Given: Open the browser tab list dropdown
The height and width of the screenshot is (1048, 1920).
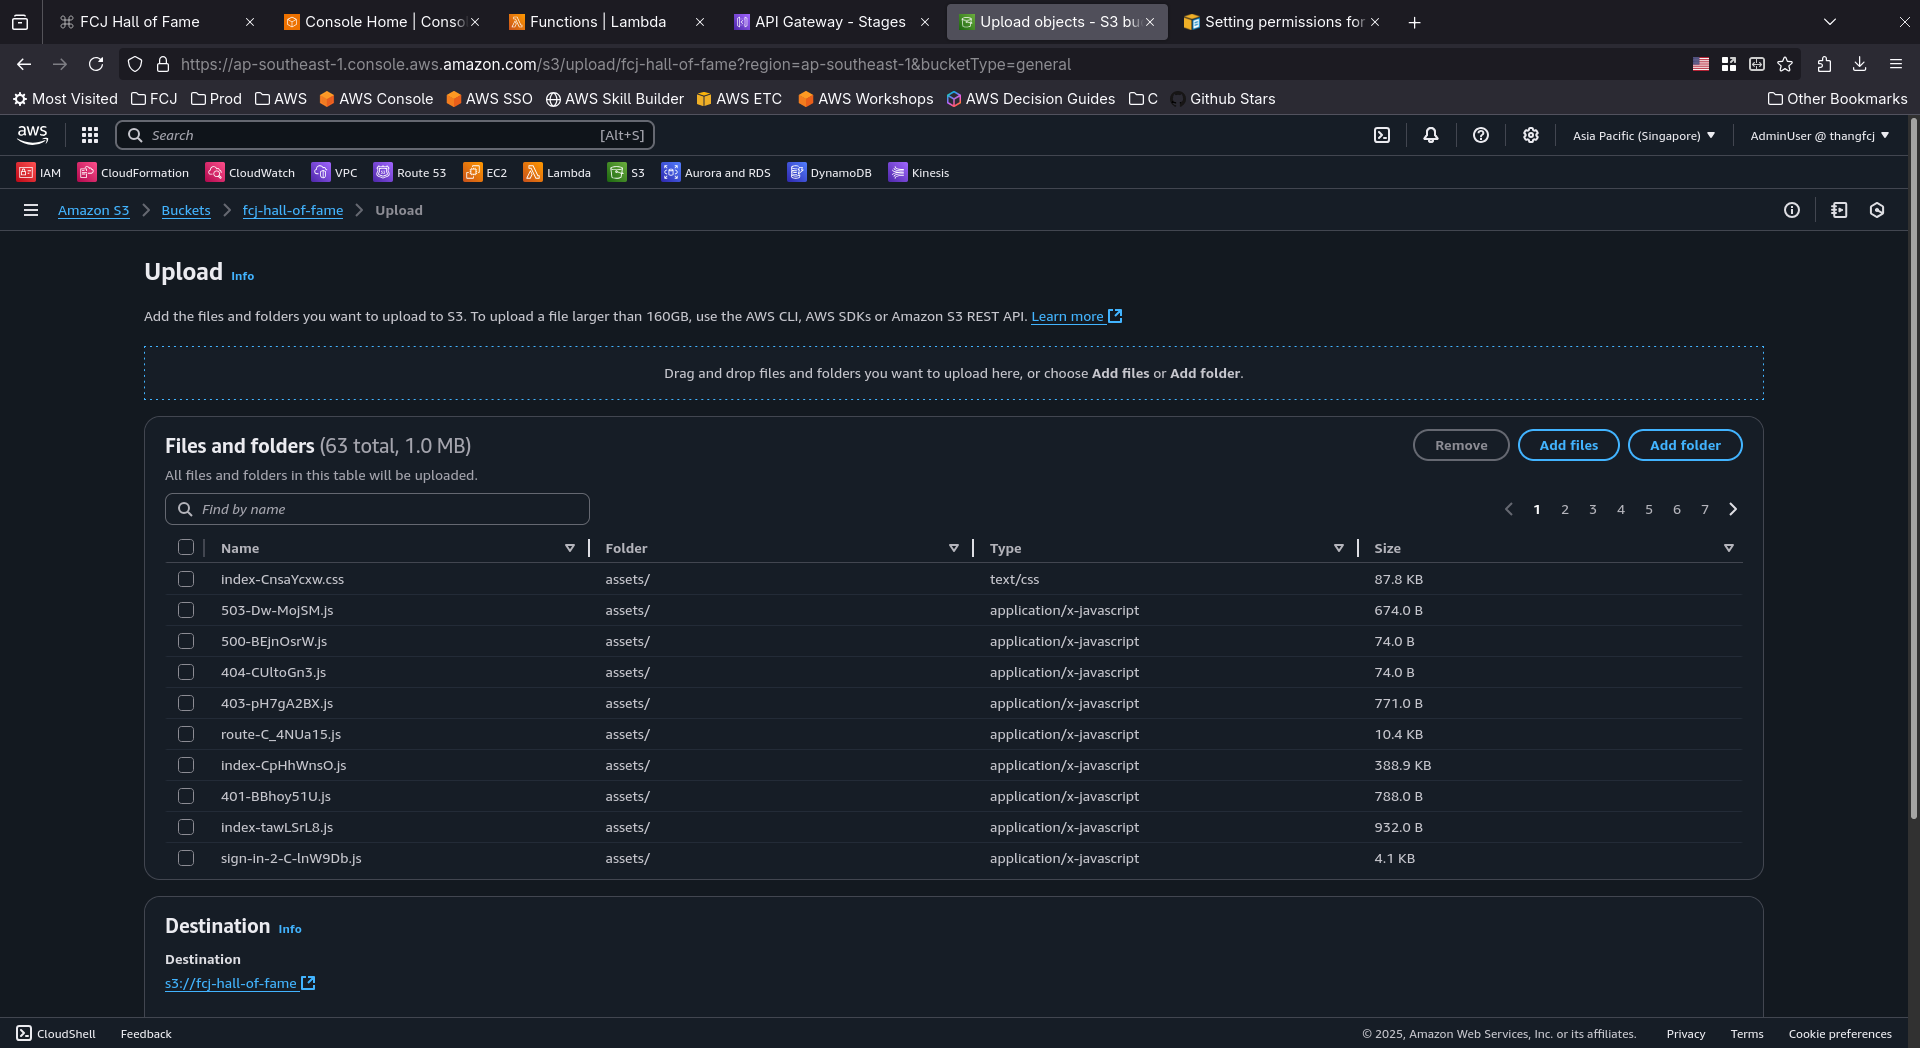Looking at the screenshot, I should tap(1830, 22).
